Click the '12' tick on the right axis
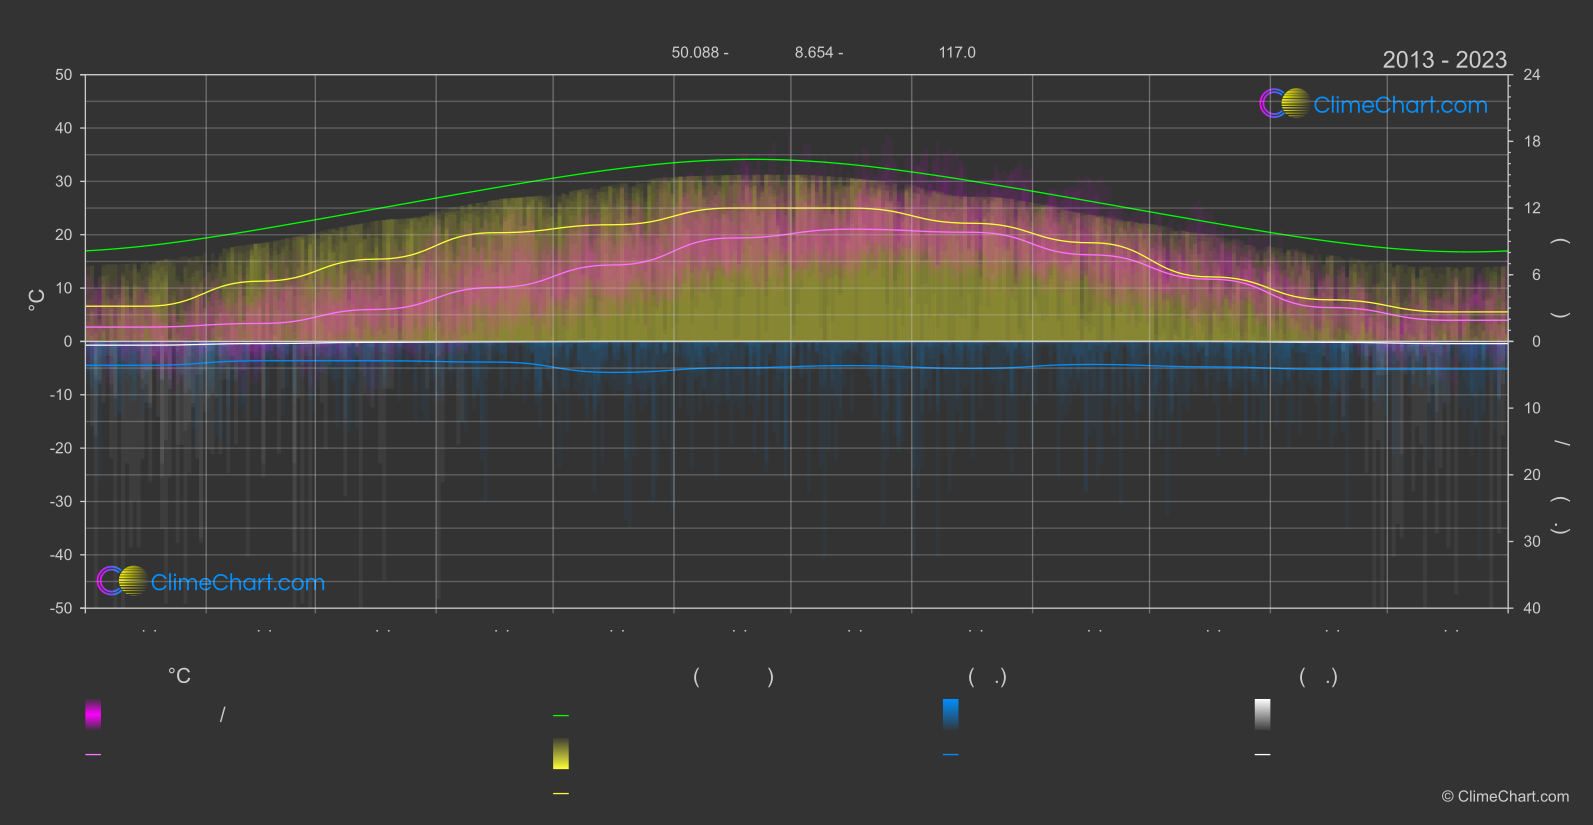Screen dimensions: 1593x825 (1532, 208)
